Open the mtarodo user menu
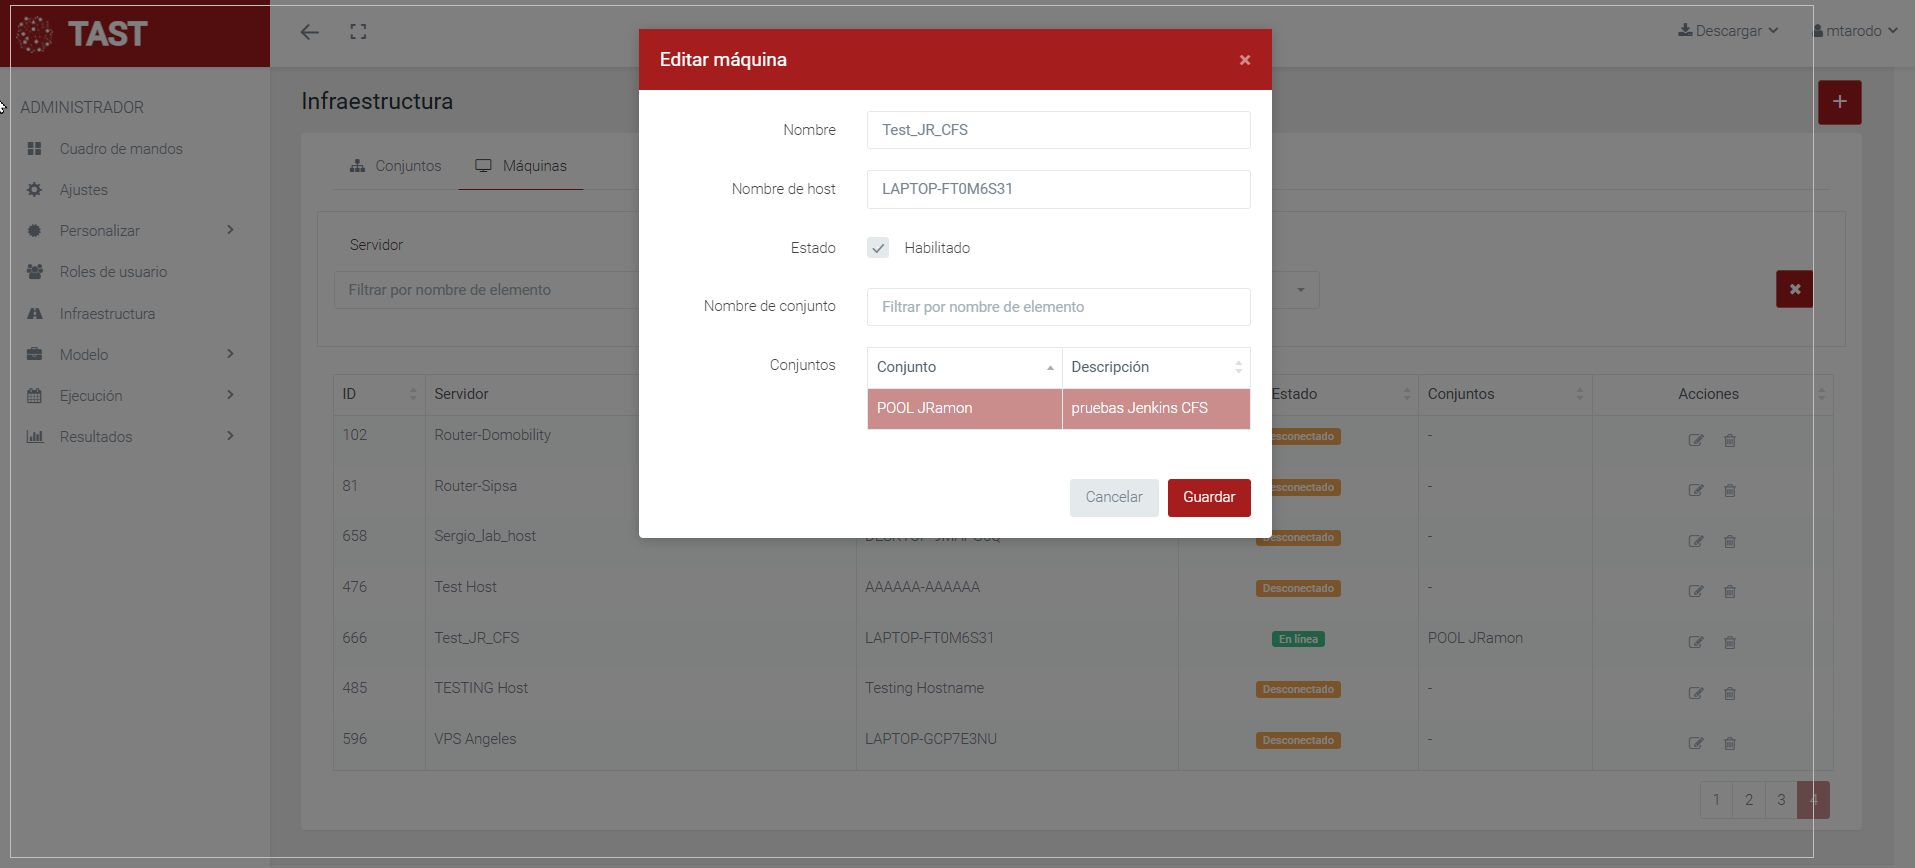This screenshot has width=1915, height=868. click(x=1854, y=31)
